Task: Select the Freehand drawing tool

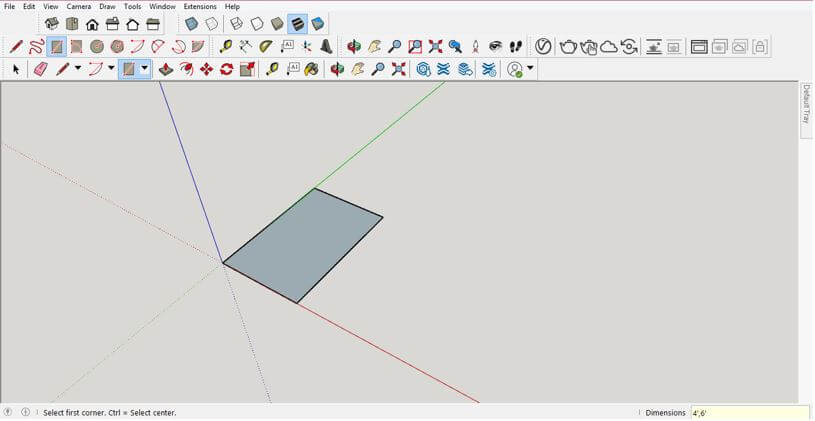Action: tap(36, 47)
